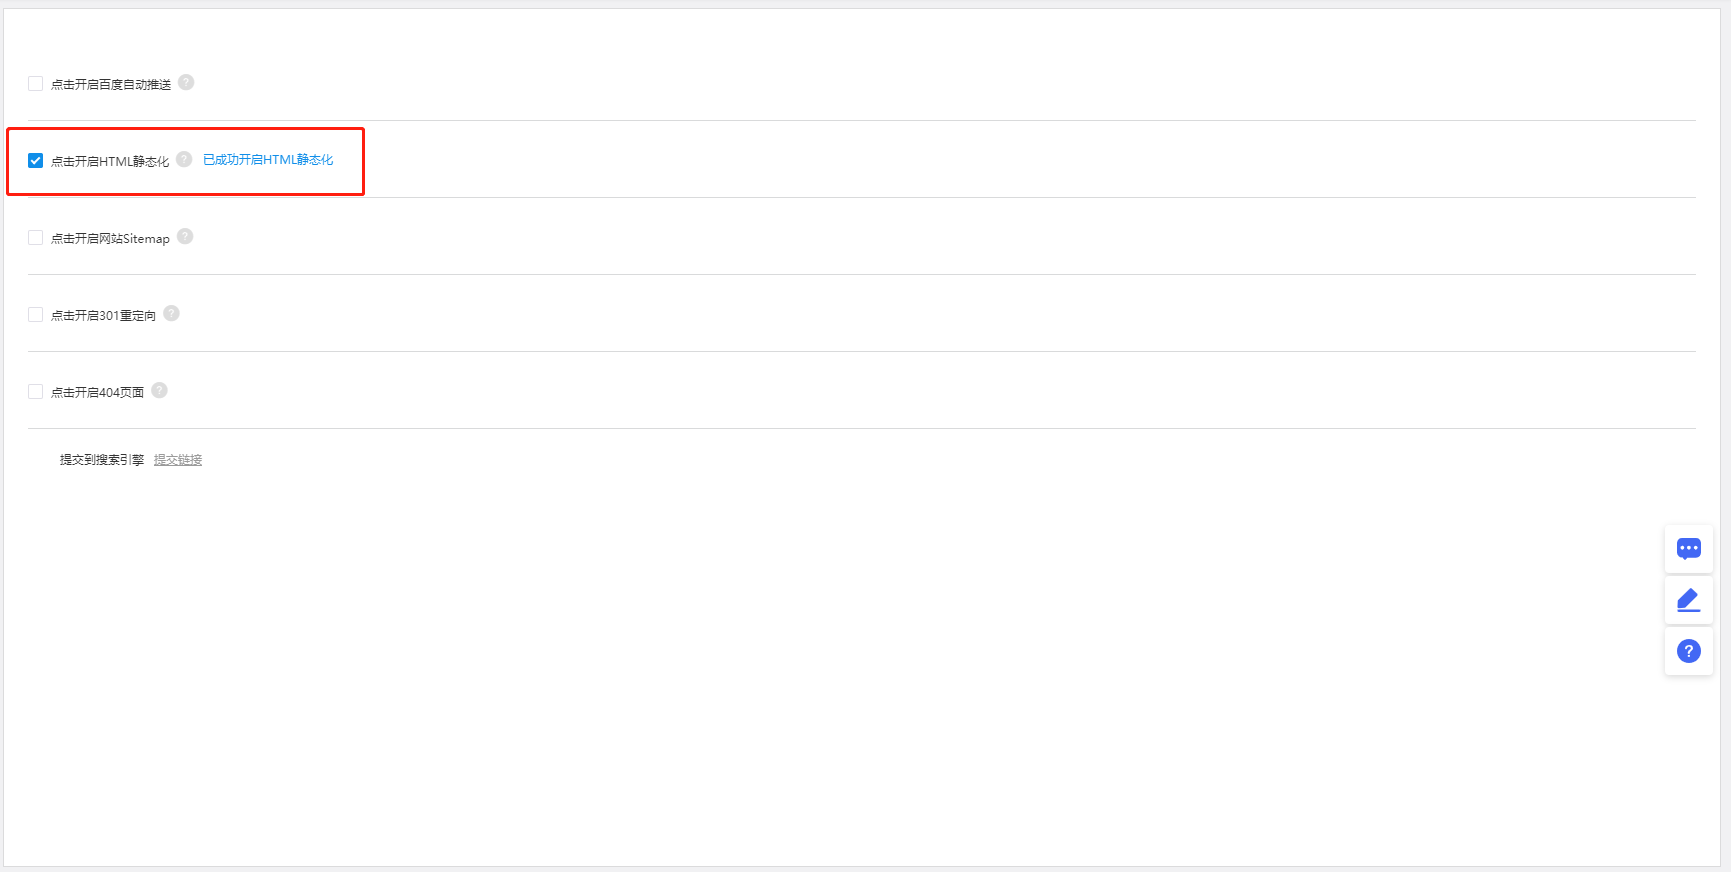Screen dimensions: 1731x872
Task: Click help icon beside 网站Sitemap
Action: (x=185, y=236)
